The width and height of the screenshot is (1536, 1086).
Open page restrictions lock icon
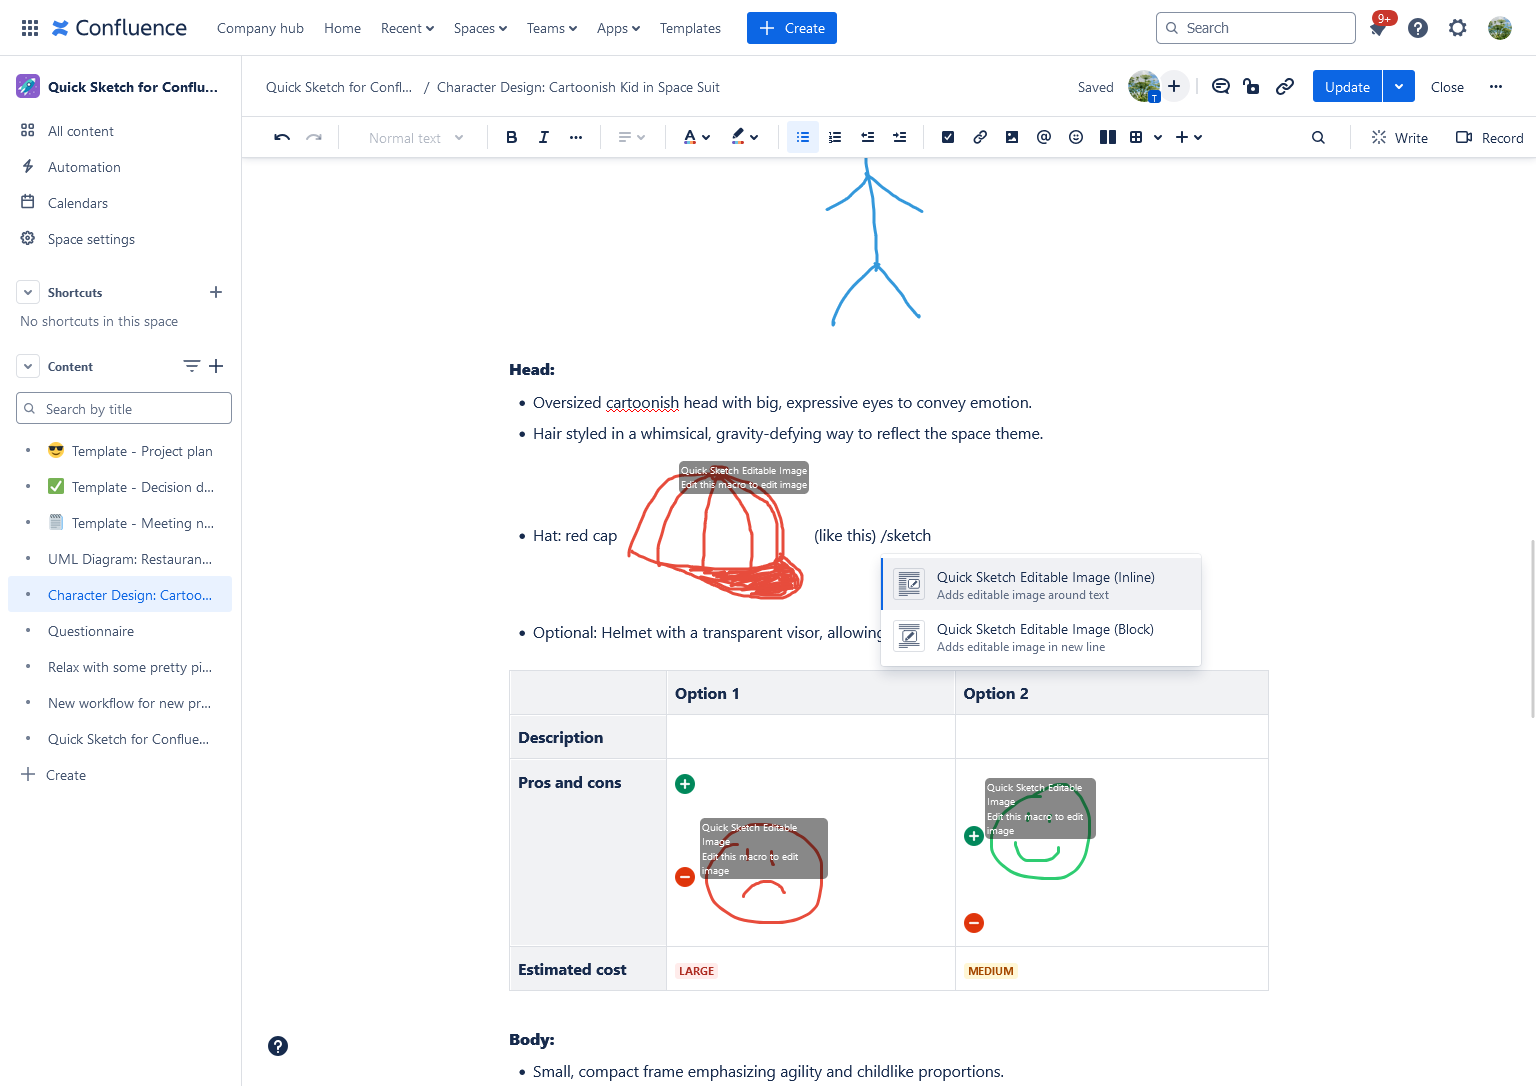[1251, 87]
